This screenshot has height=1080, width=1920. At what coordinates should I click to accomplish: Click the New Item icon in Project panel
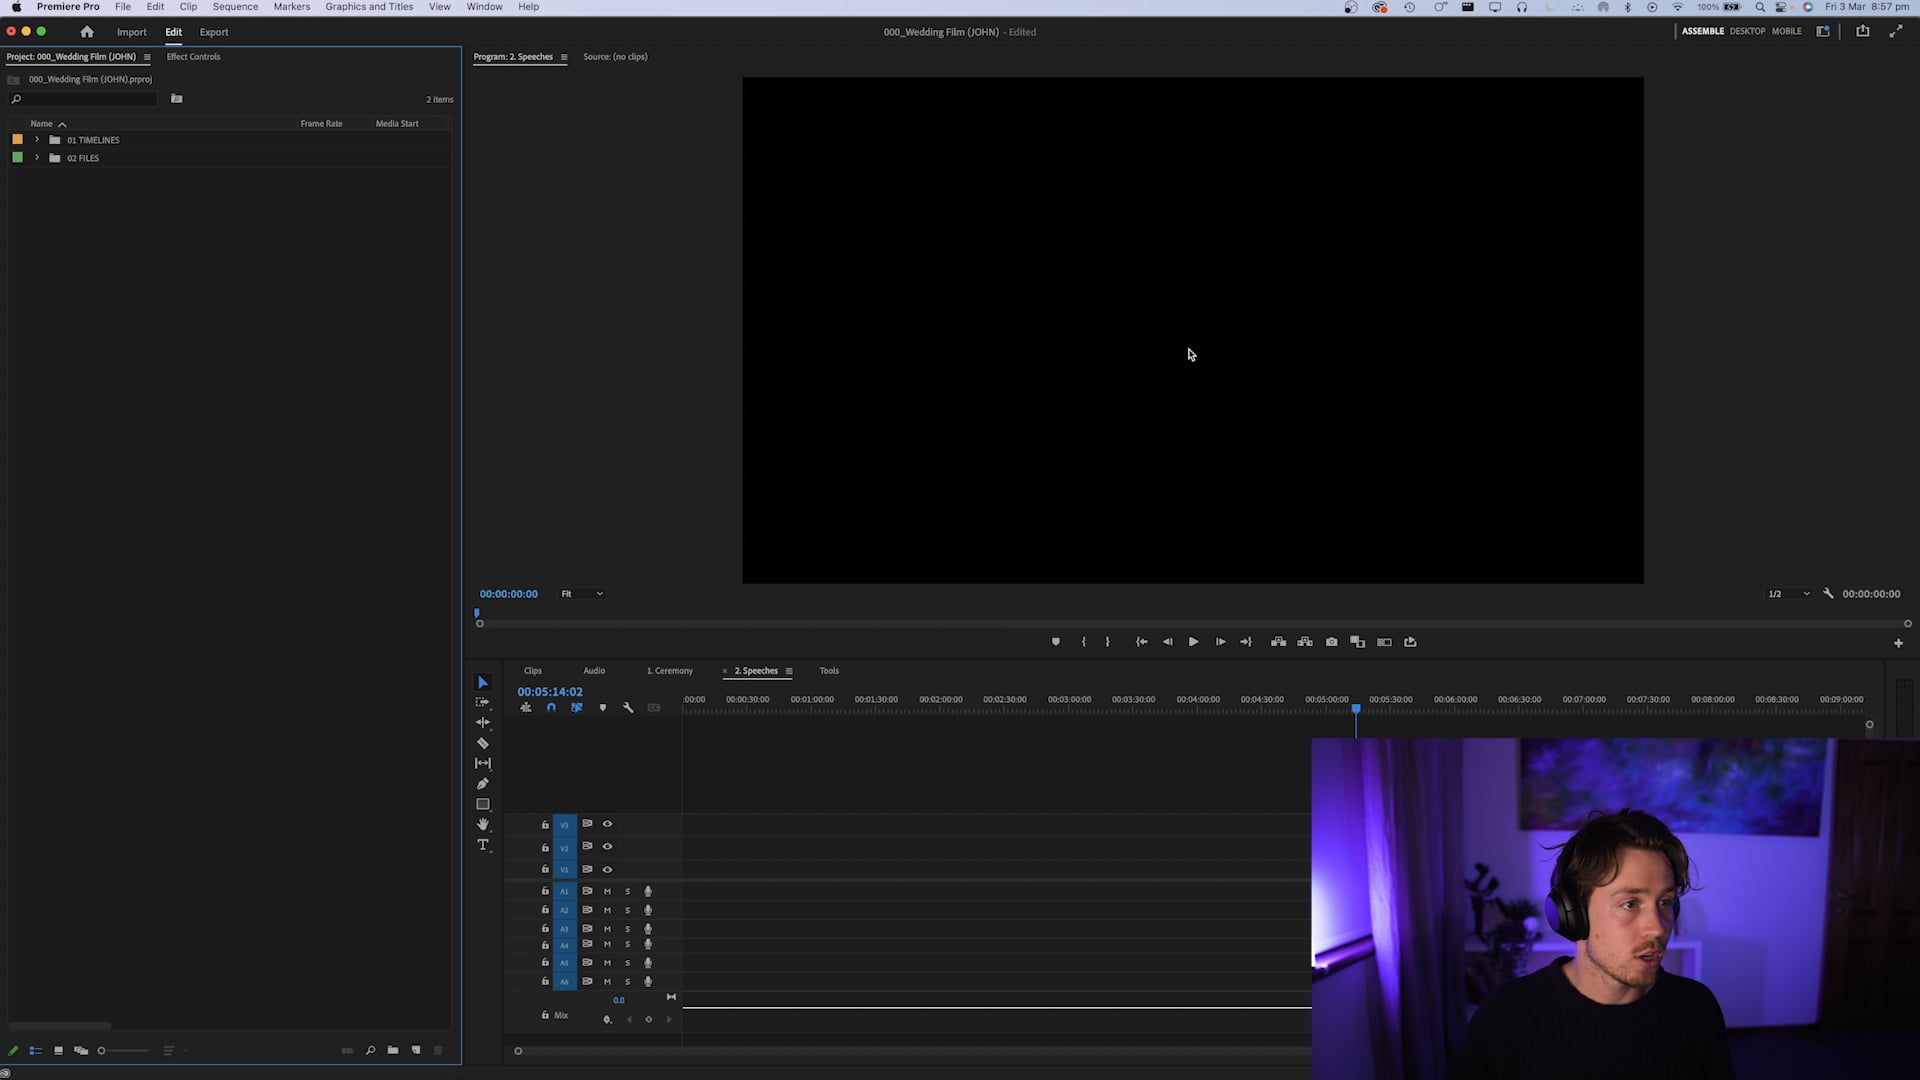pos(416,1050)
